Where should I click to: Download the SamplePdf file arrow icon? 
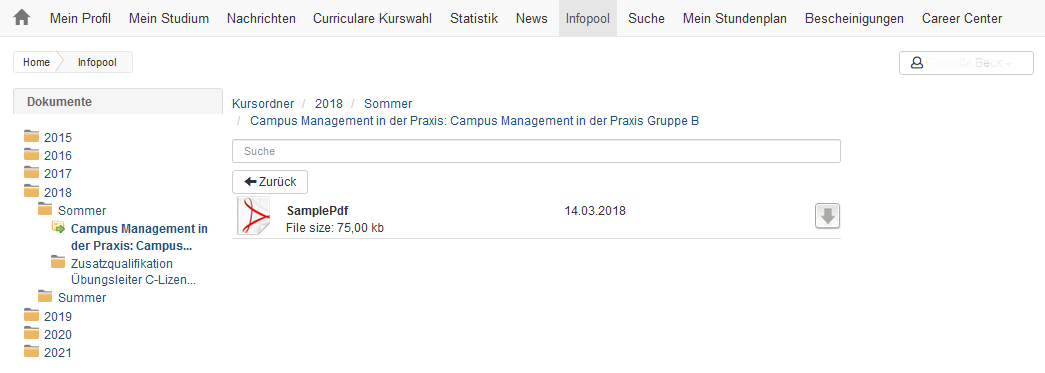pyautogui.click(x=827, y=216)
